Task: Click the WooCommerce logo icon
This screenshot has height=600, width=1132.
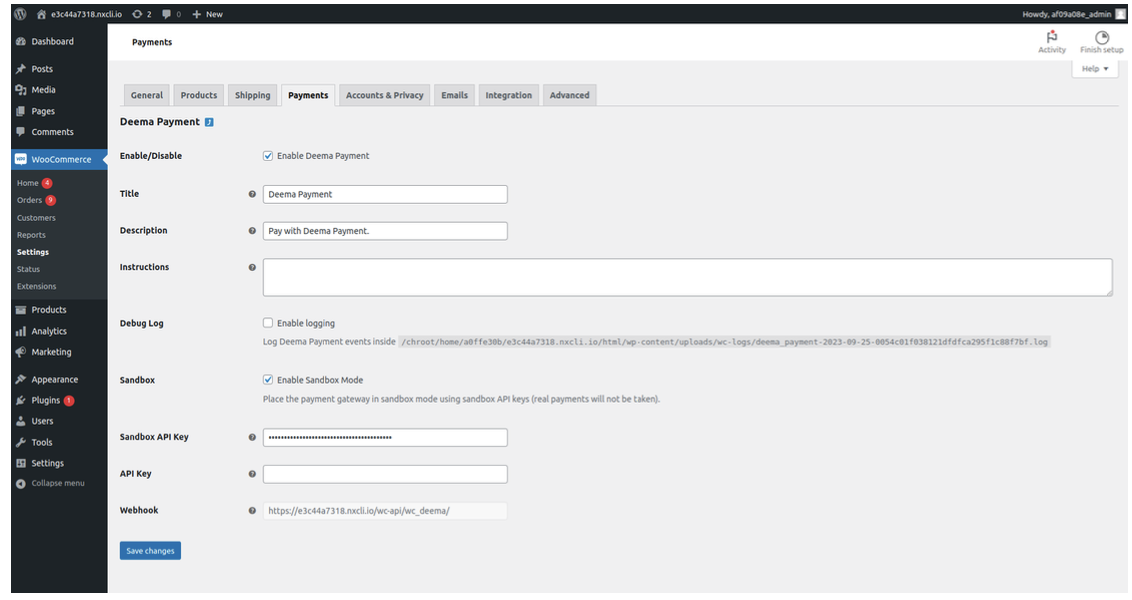Action: [x=21, y=159]
